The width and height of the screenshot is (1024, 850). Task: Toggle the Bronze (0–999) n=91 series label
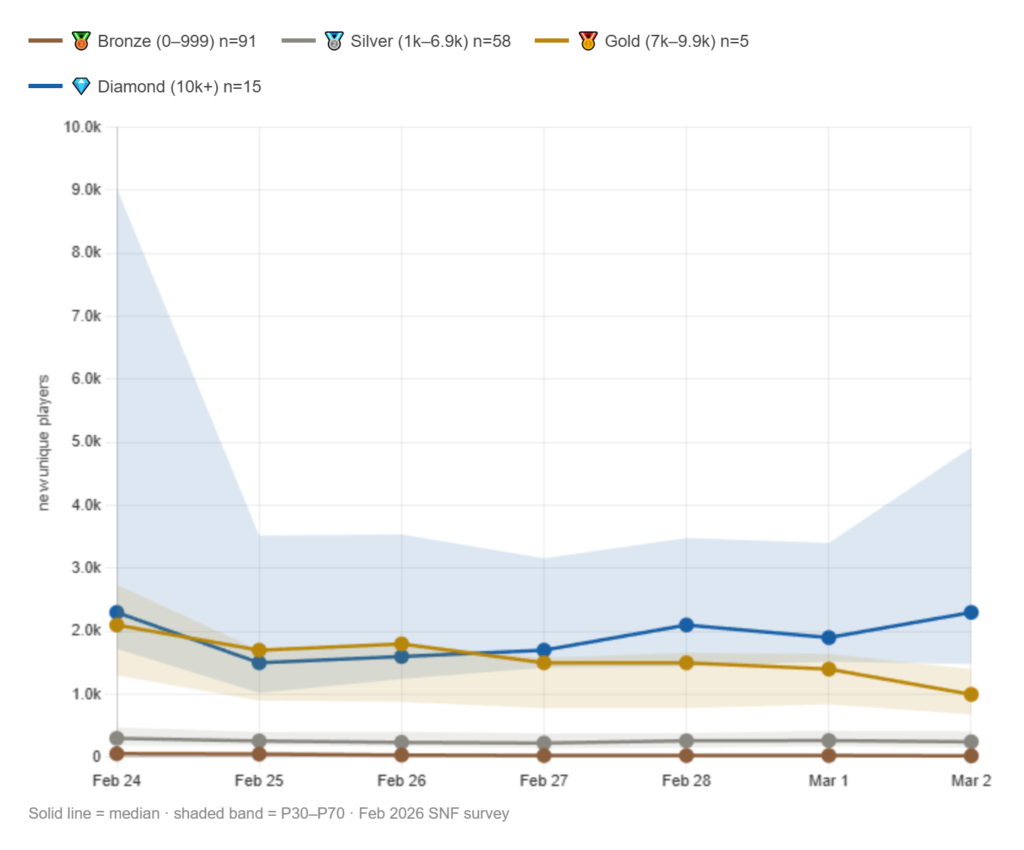click(x=177, y=41)
